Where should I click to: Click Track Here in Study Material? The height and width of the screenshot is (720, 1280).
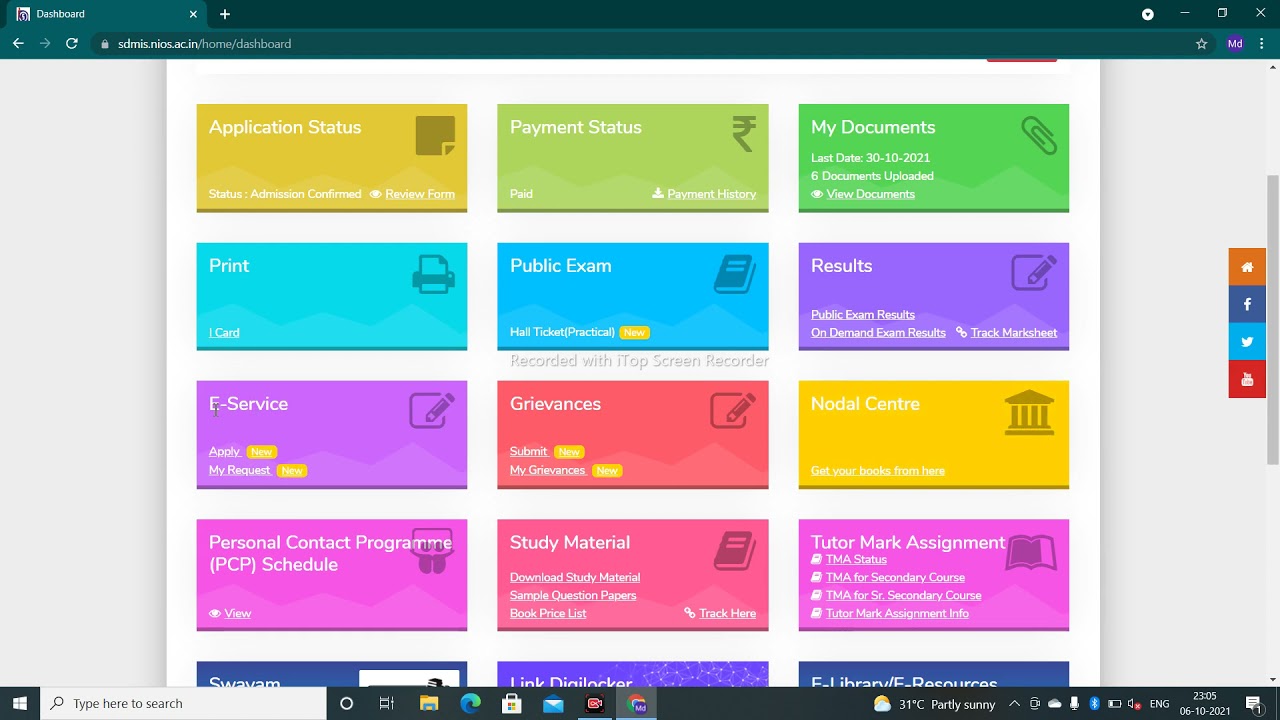727,614
